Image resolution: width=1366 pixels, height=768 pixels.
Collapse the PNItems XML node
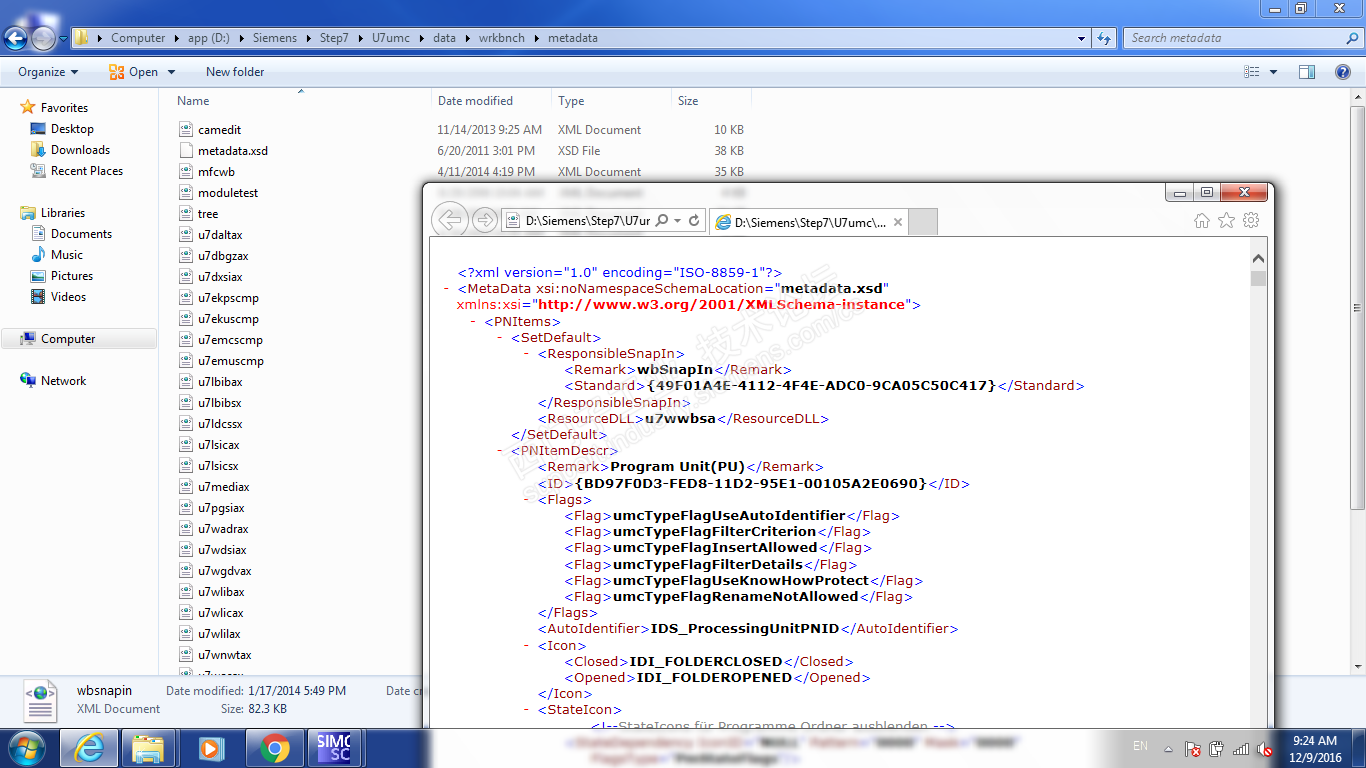click(x=474, y=322)
